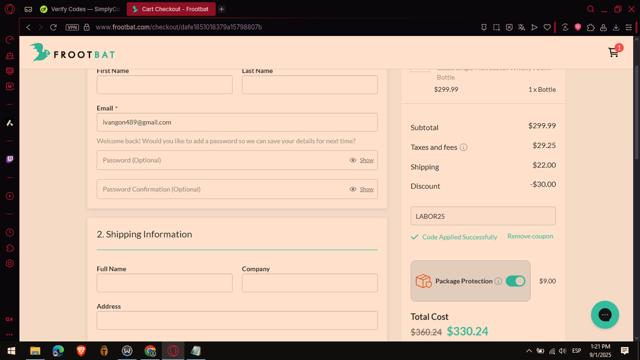
Task: Focus the First Name field
Action: click(x=164, y=85)
